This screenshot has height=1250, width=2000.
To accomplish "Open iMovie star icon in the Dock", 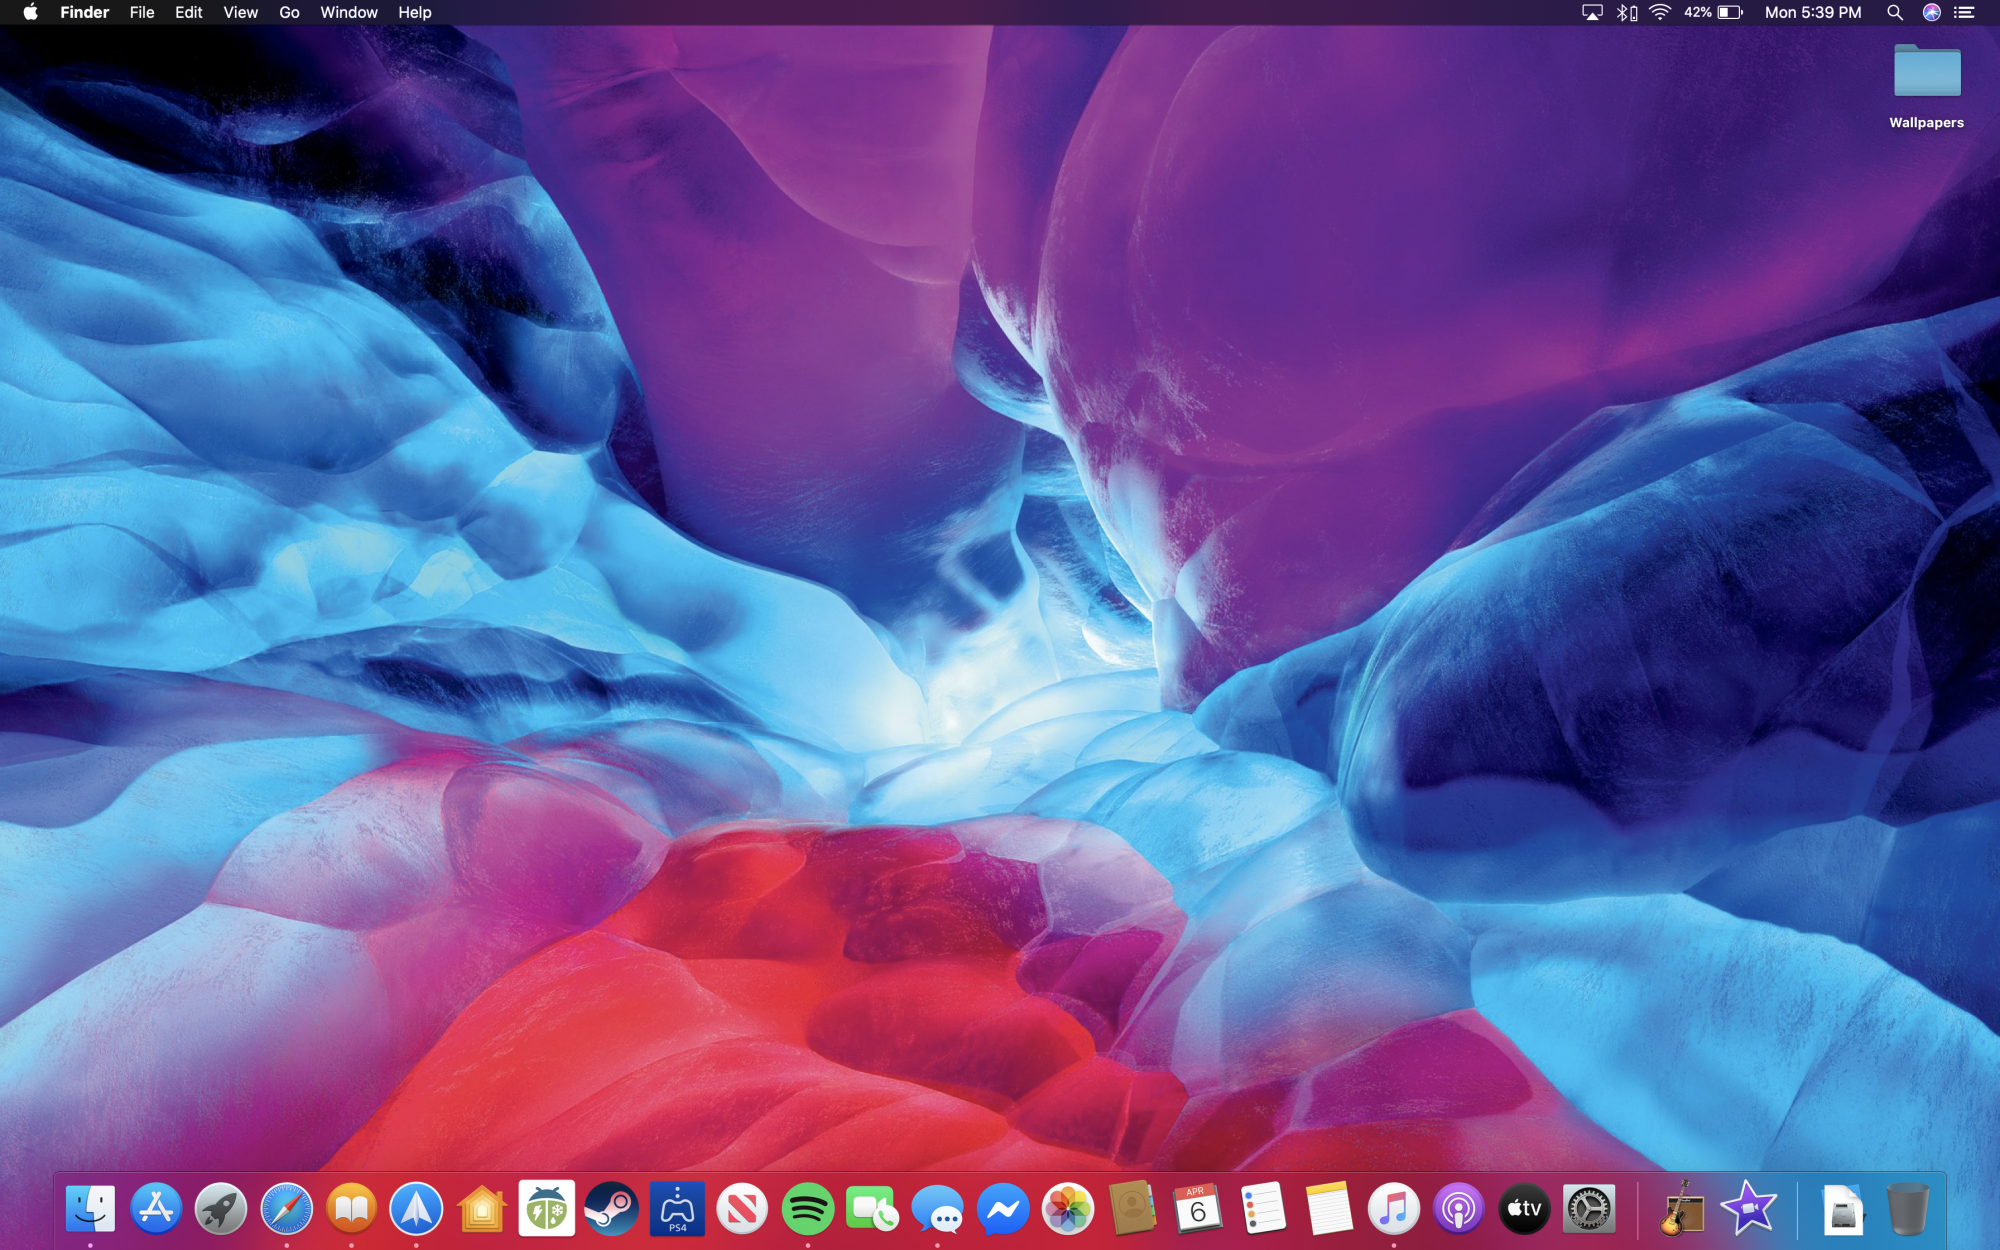I will (x=1748, y=1207).
